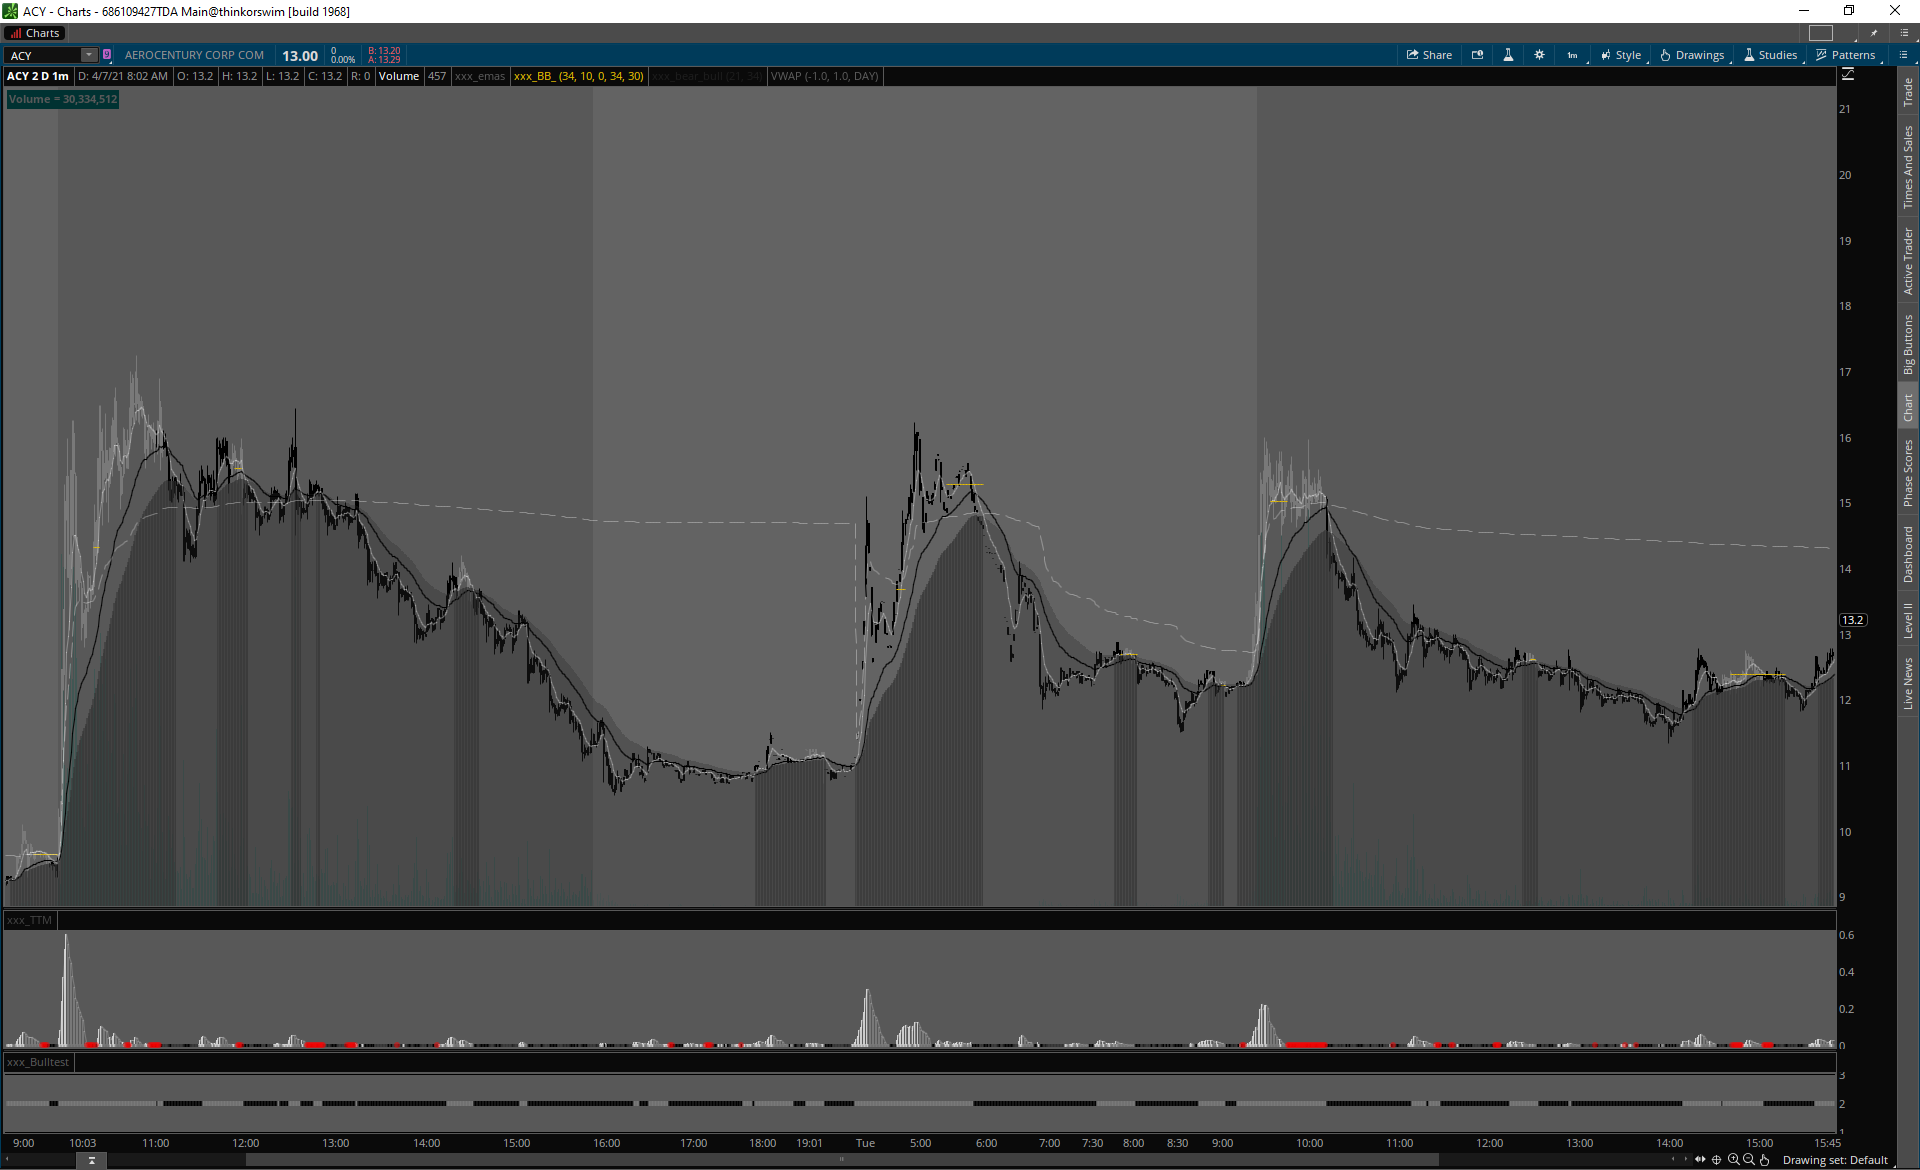Toggle the Level II sidebar panel
This screenshot has height=1170, width=1920.
[1908, 620]
